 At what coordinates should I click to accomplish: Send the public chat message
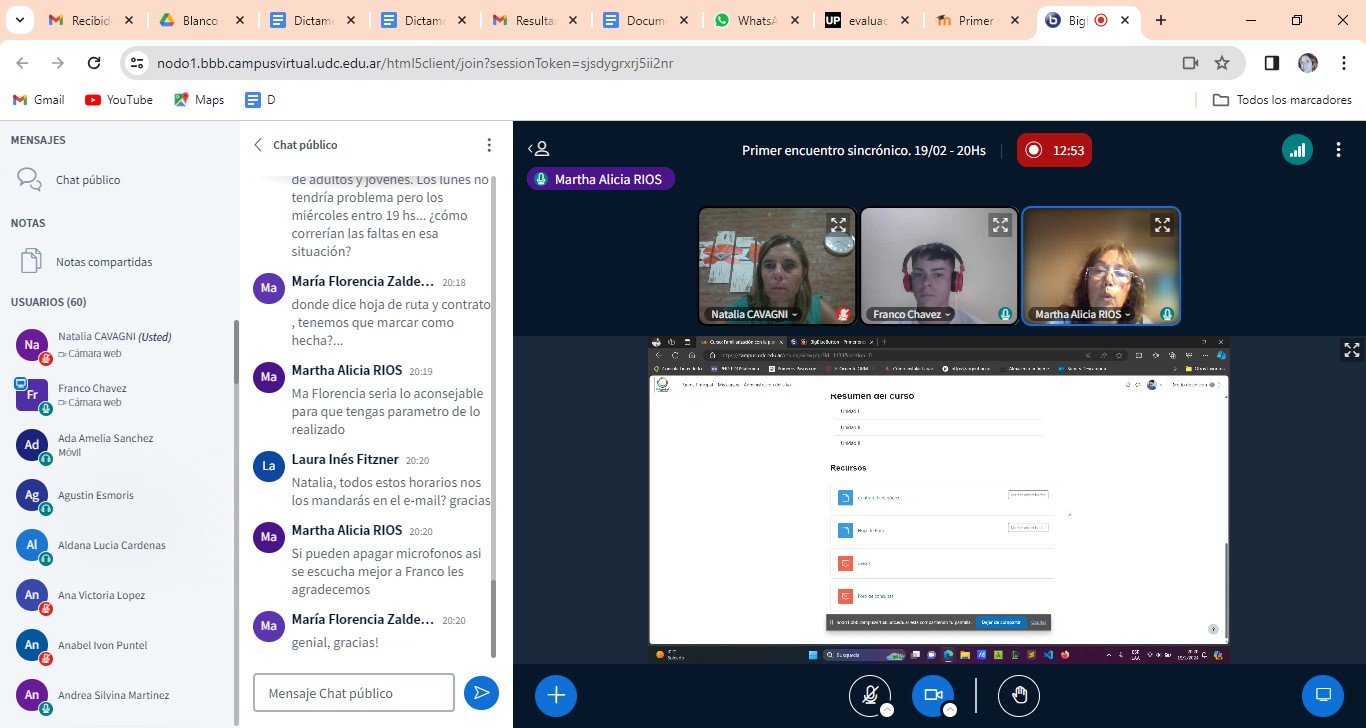pos(481,693)
